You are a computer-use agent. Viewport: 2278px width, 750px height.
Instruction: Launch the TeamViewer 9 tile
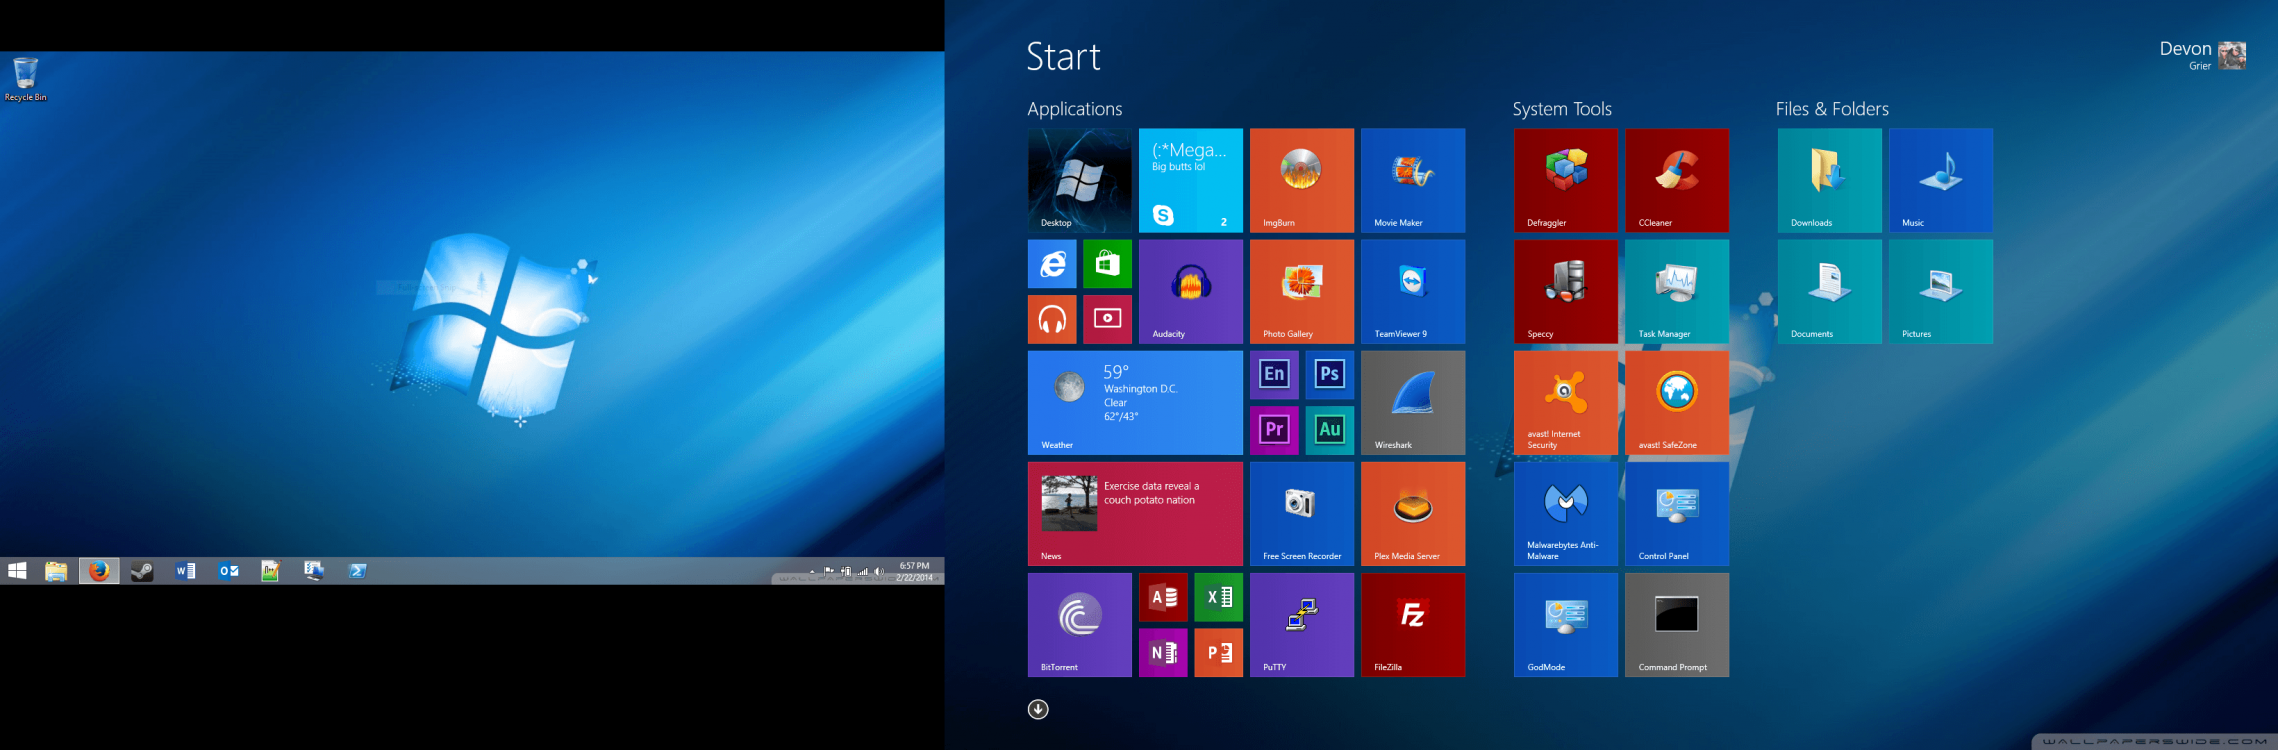[1413, 292]
